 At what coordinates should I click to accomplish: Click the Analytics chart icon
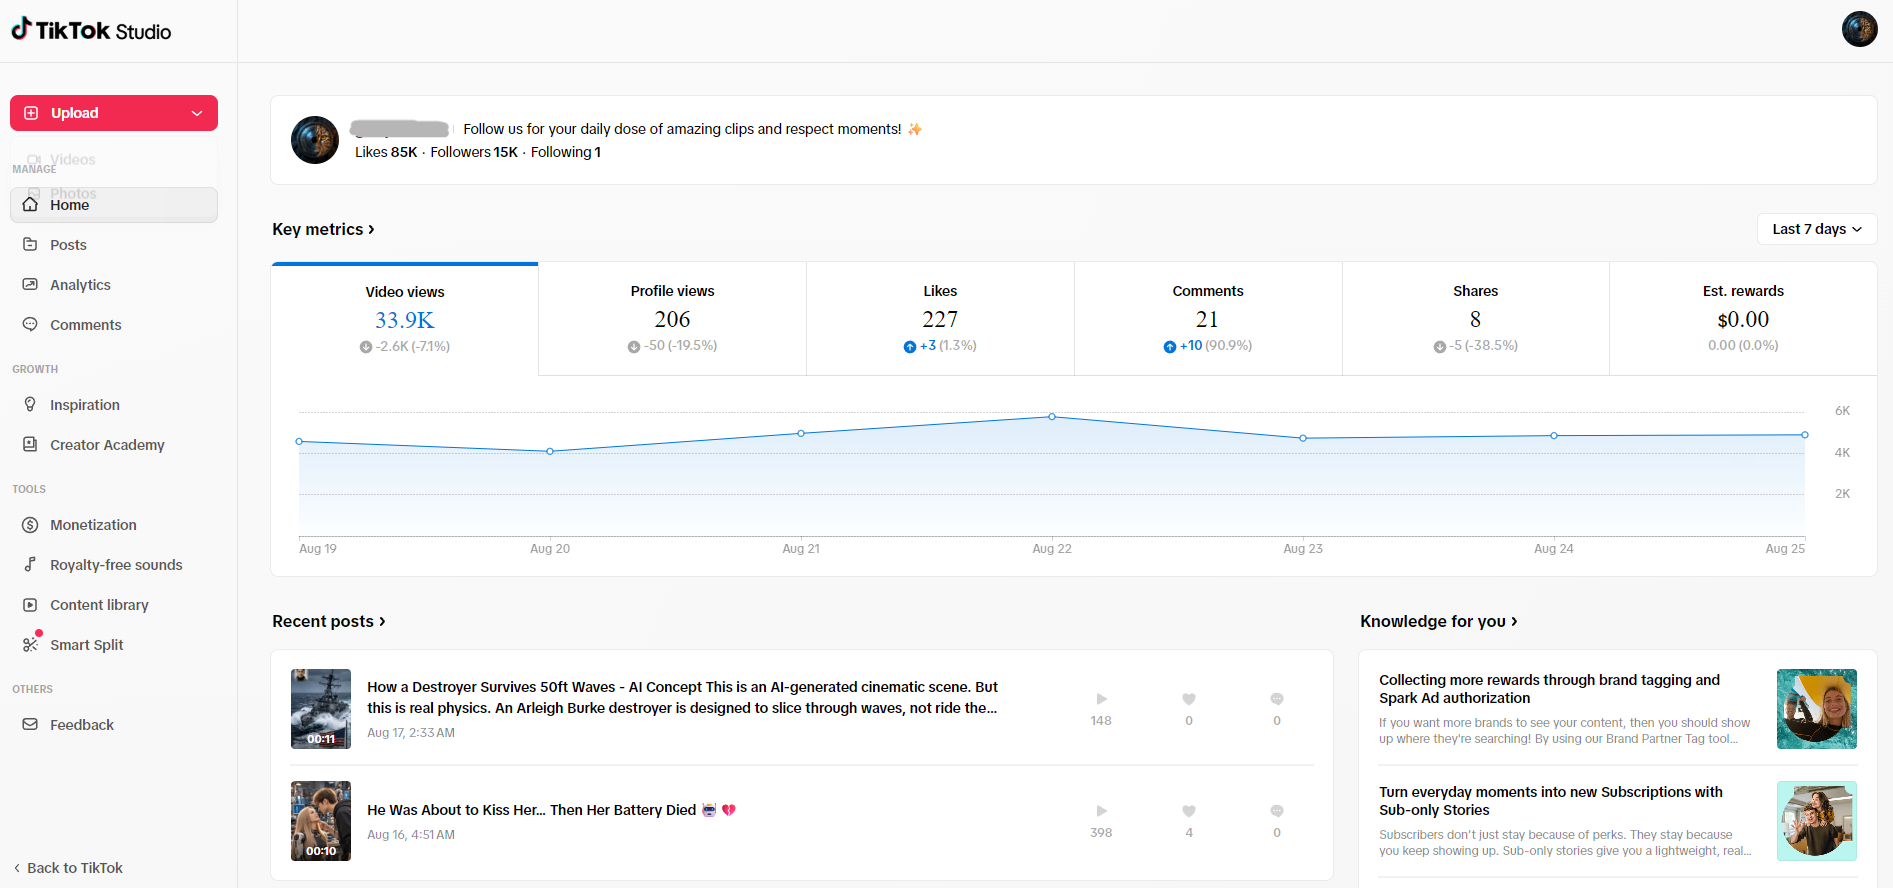(x=30, y=285)
